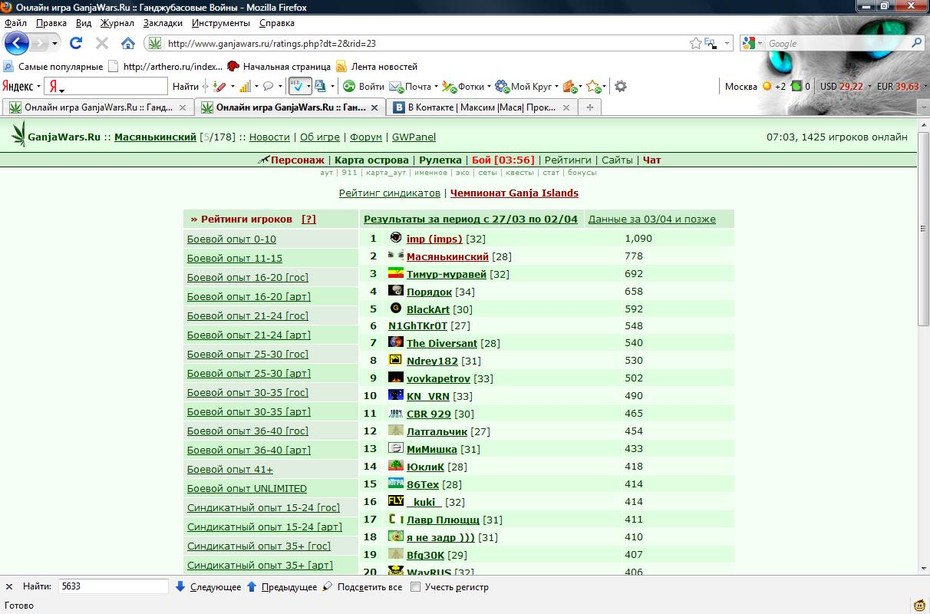930x614 pixels.
Task: Open the Закладки menu
Action: point(163,23)
